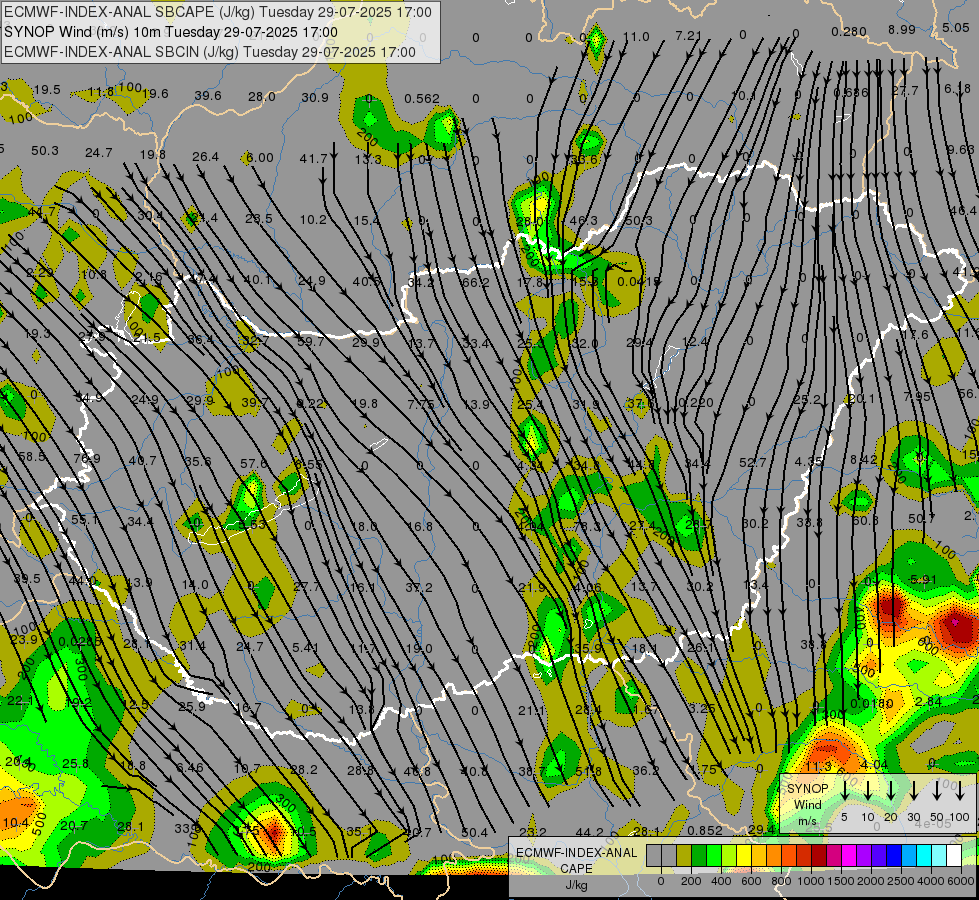This screenshot has height=900, width=979.
Task: Click the wind legend arrow above 30
Action: click(x=914, y=791)
